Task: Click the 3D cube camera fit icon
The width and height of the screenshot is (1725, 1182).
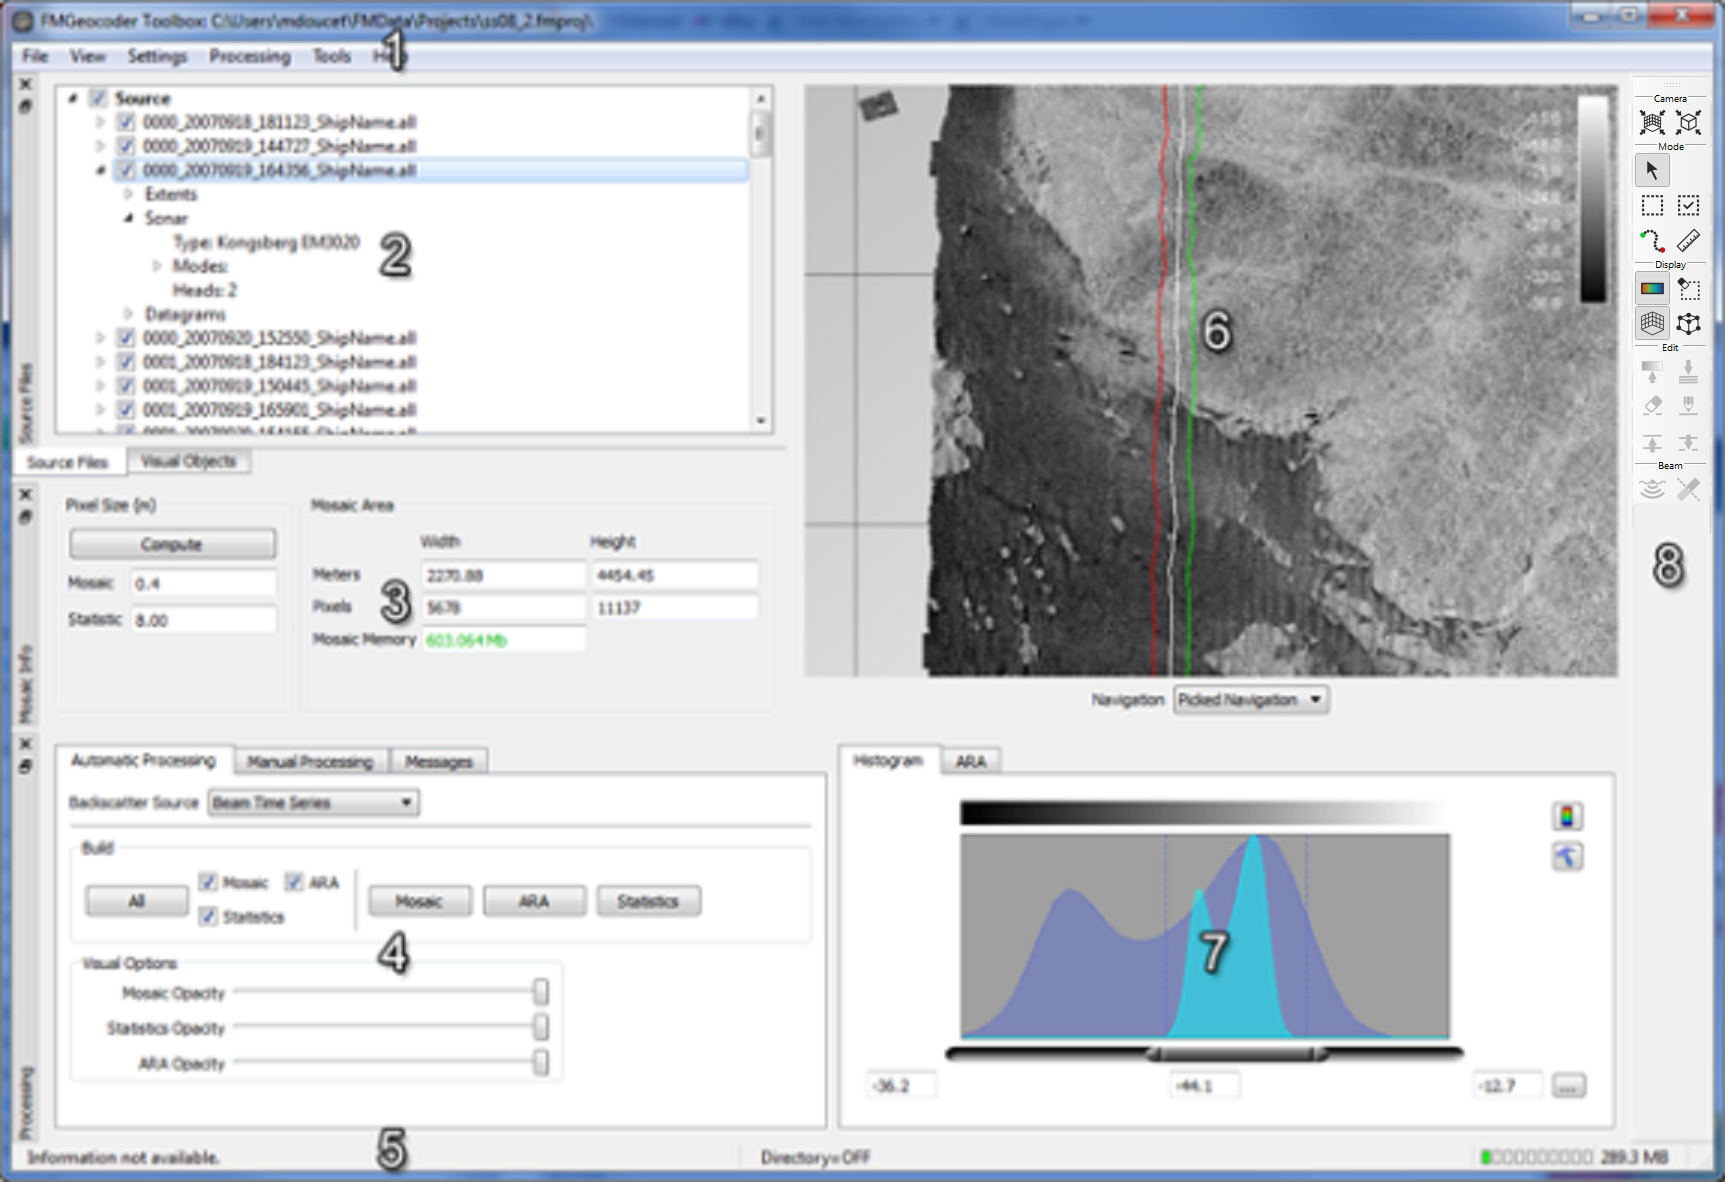Action: coord(1688,123)
